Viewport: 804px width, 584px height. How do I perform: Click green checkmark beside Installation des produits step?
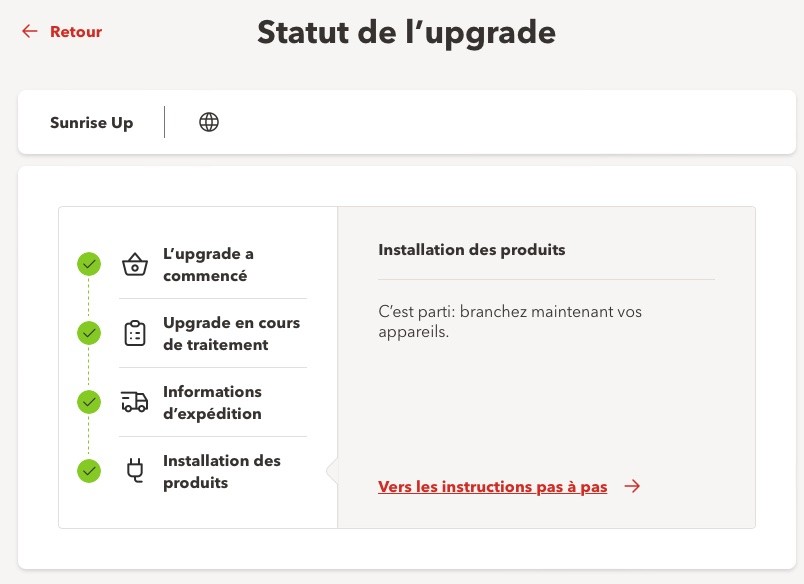pyautogui.click(x=89, y=470)
